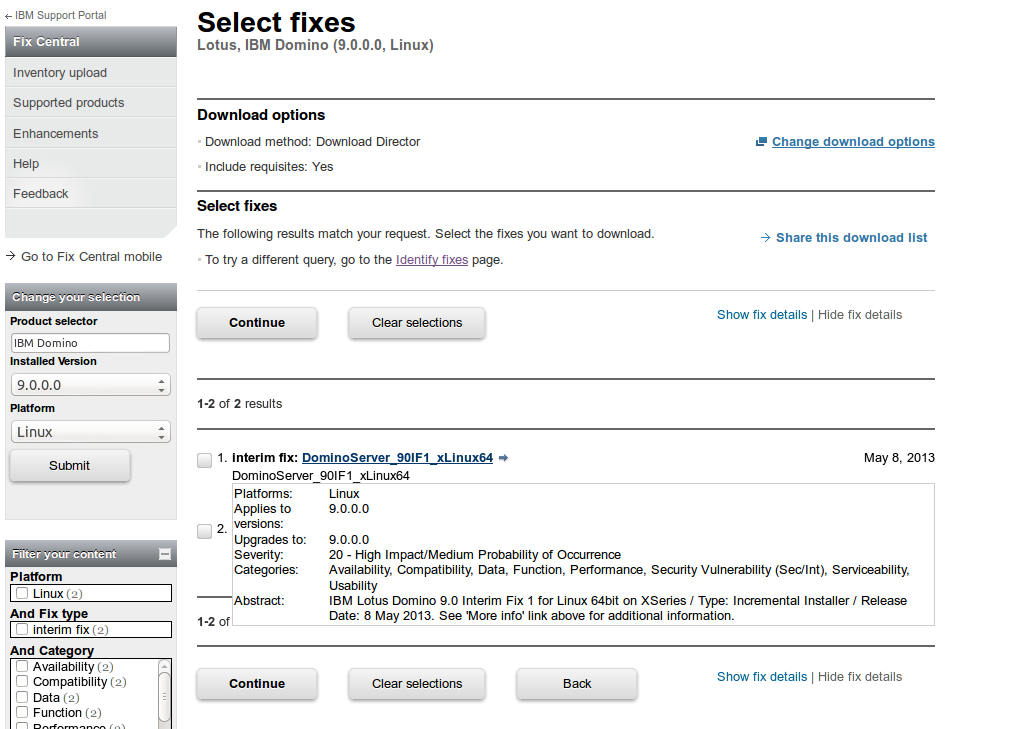Click the top Clear selections button

(x=417, y=322)
